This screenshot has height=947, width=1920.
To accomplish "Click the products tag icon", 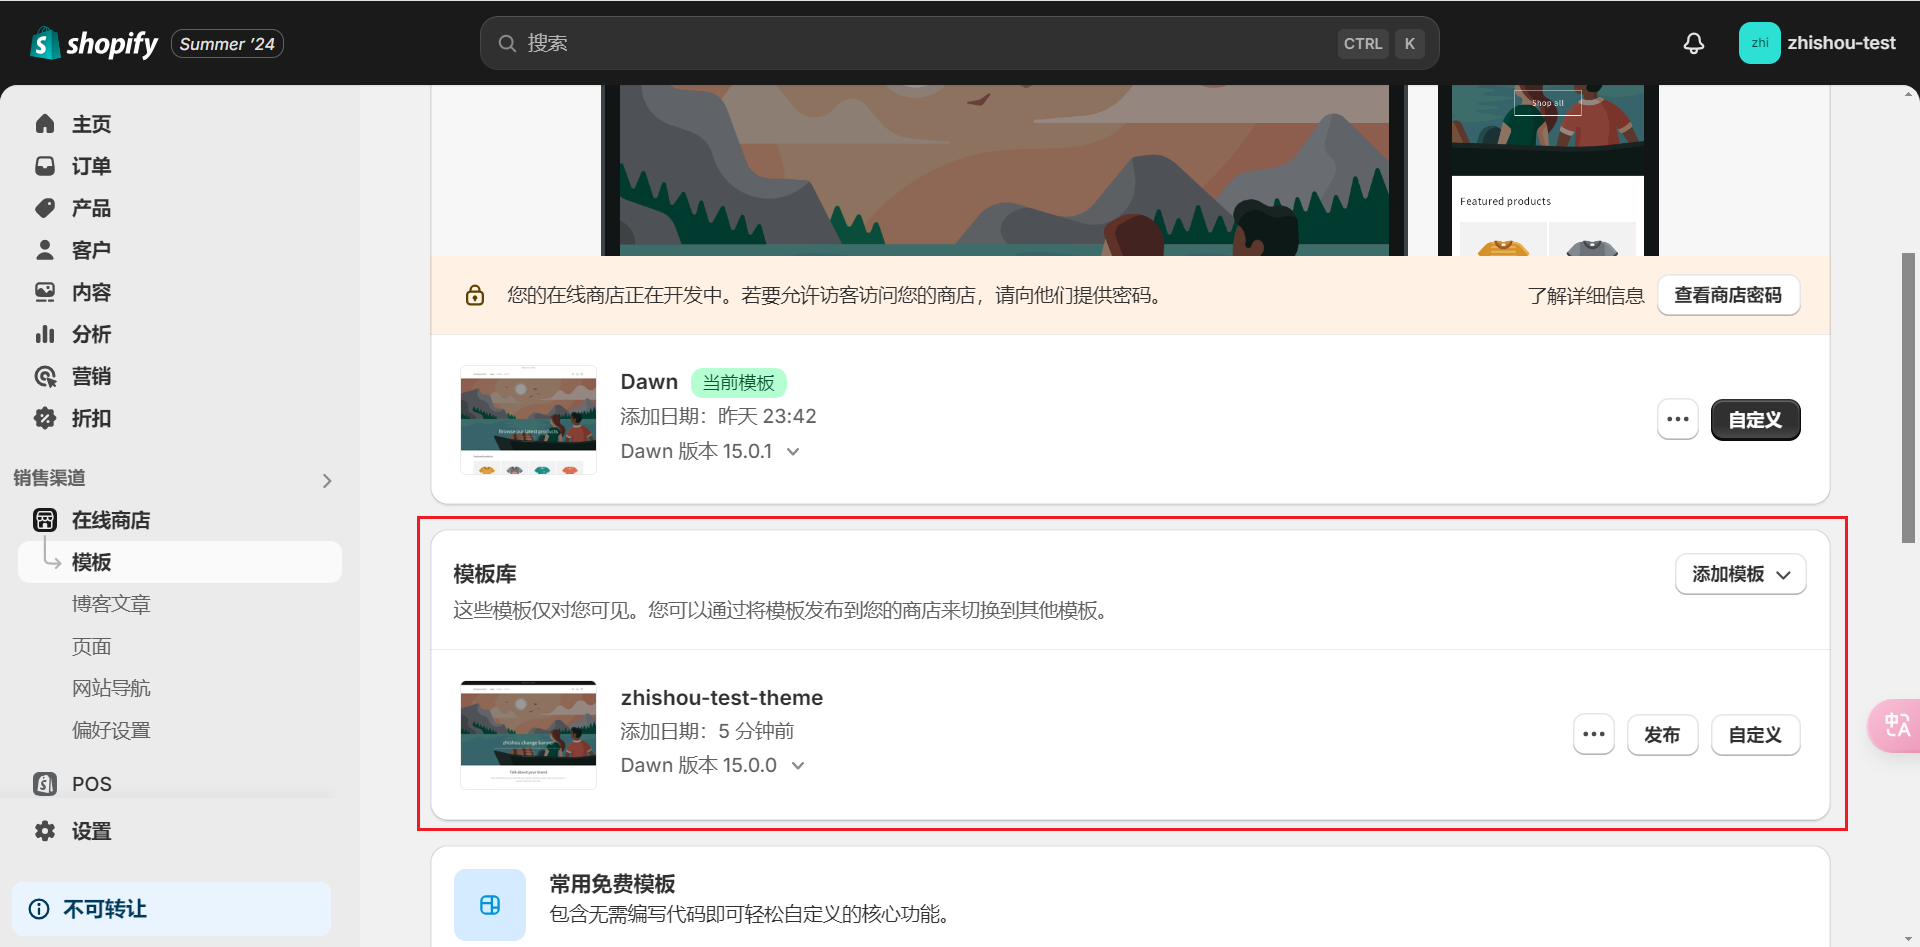I will click(x=45, y=208).
